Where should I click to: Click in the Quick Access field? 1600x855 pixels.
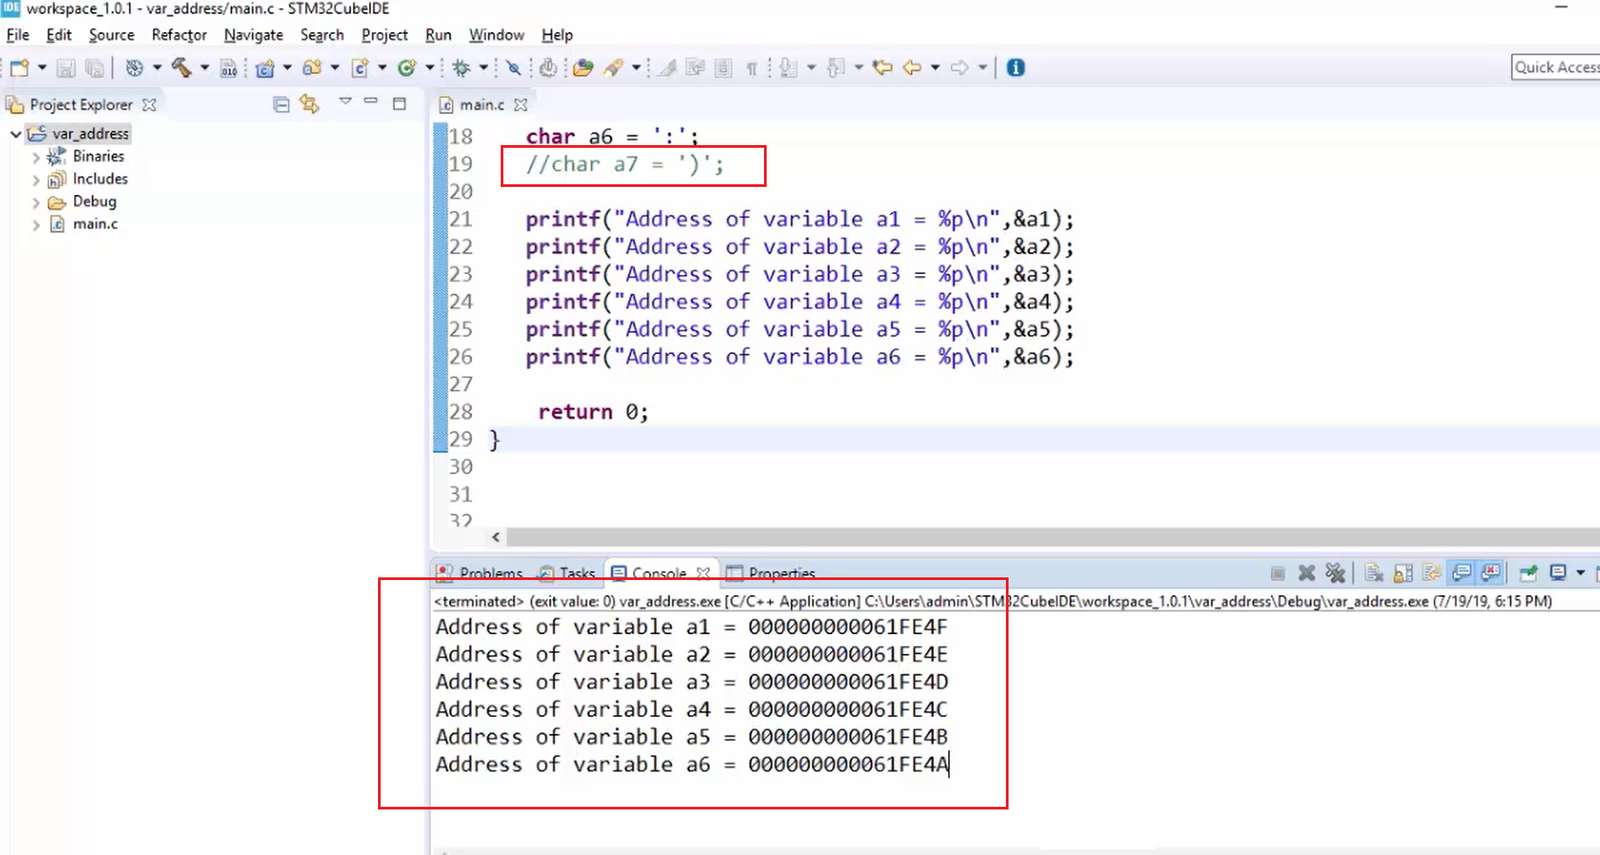[1556, 67]
